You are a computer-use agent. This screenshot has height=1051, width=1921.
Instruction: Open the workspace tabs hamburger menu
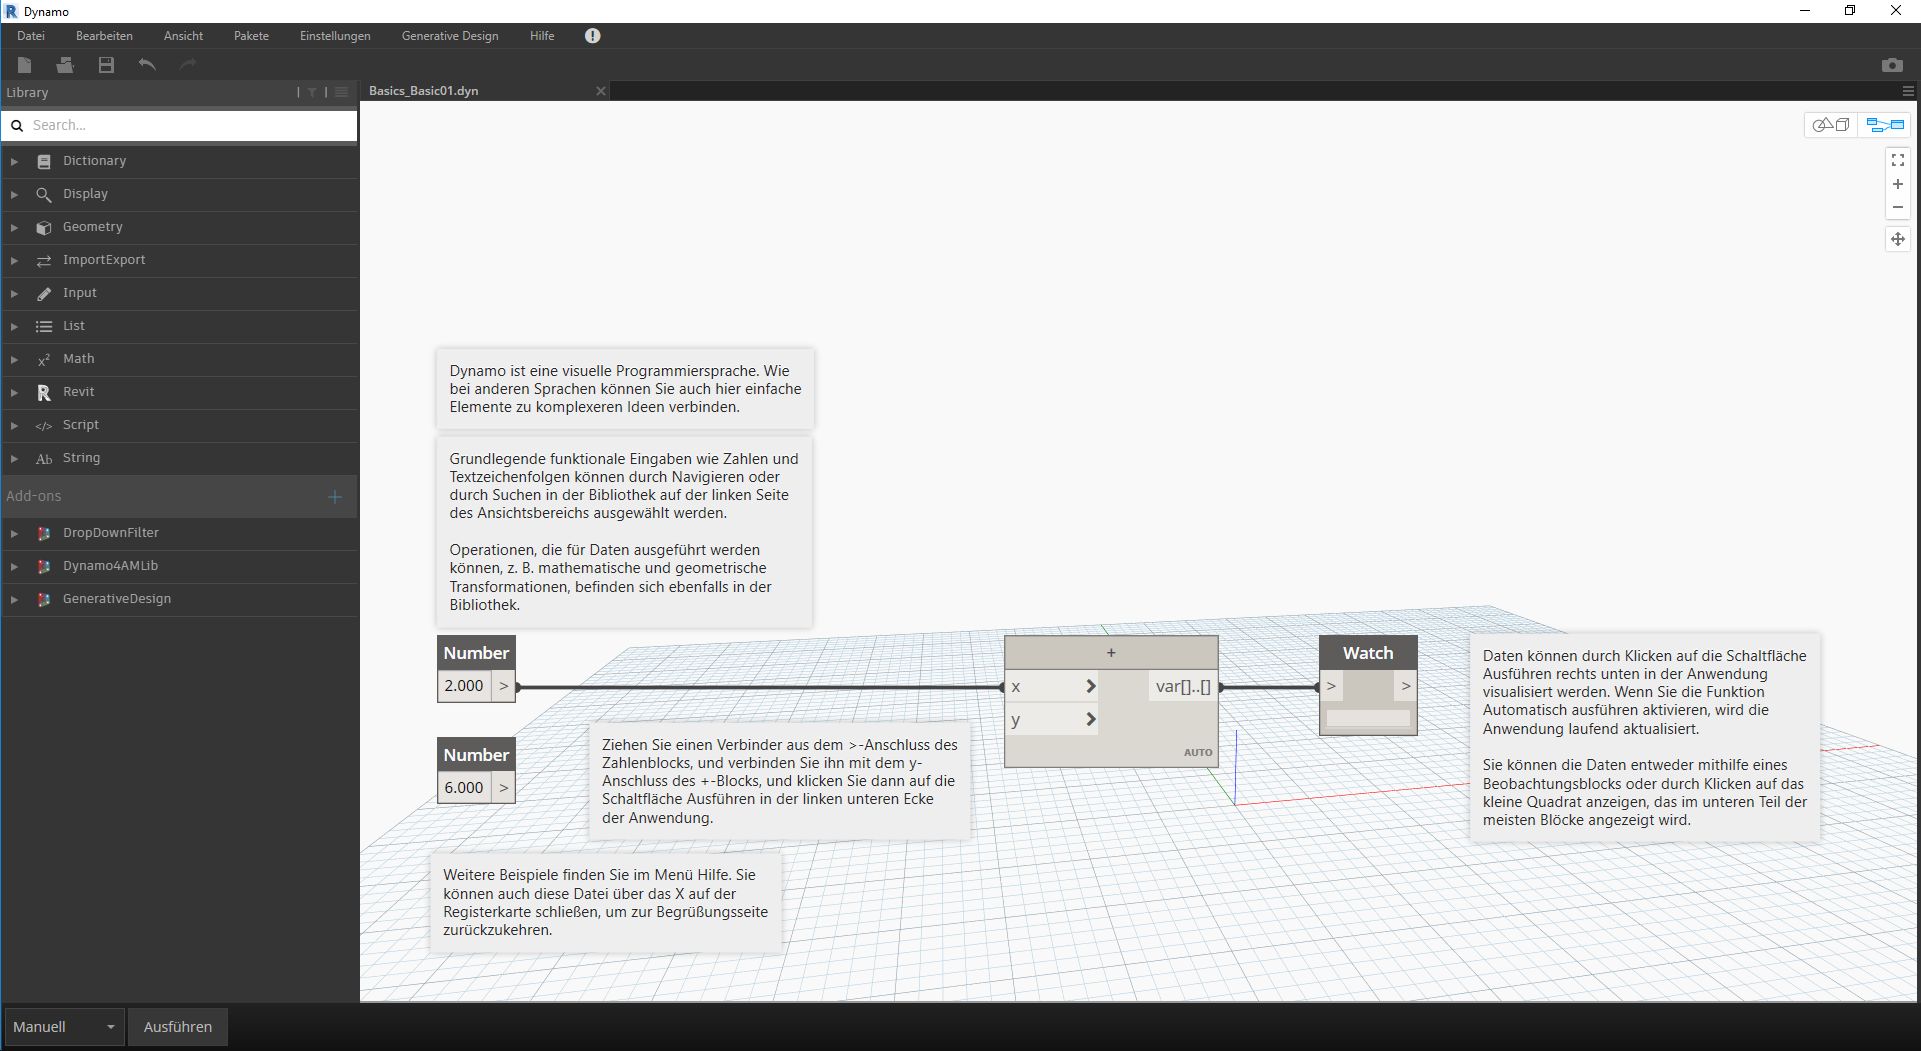(x=1908, y=91)
